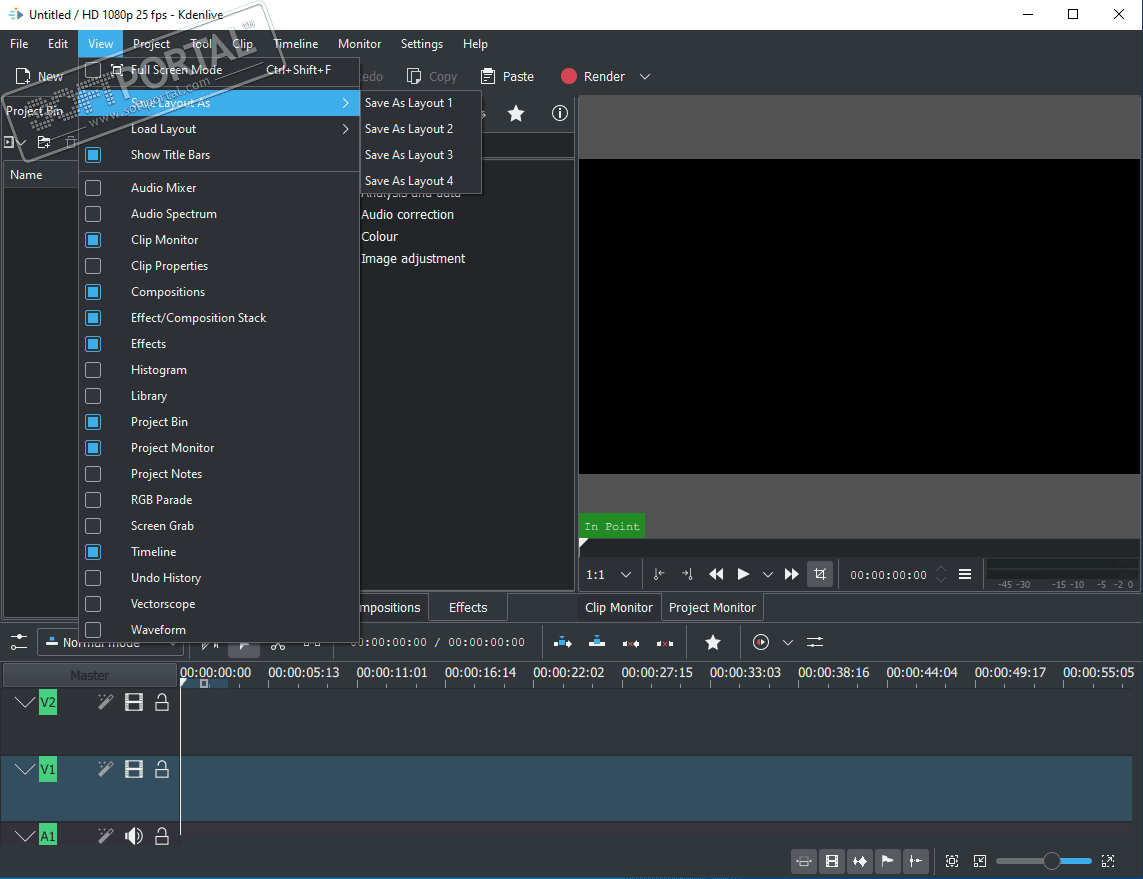
Task: Enable Full Screen Mode checkbox
Action: 93,70
